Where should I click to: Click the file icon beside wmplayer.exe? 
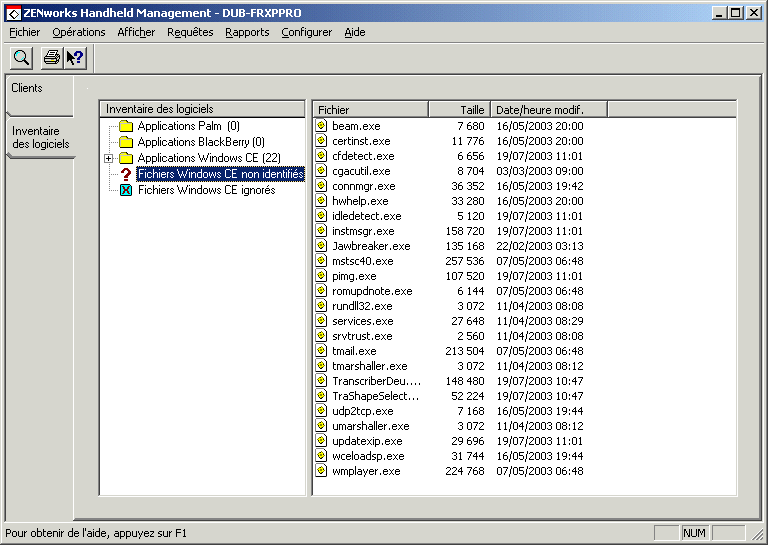[x=321, y=471]
